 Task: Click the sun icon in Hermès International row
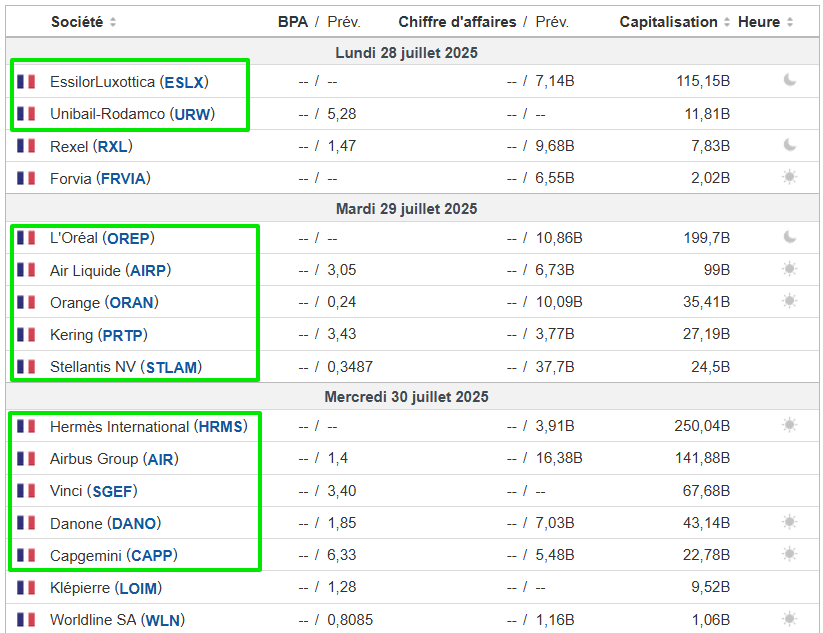tap(790, 426)
